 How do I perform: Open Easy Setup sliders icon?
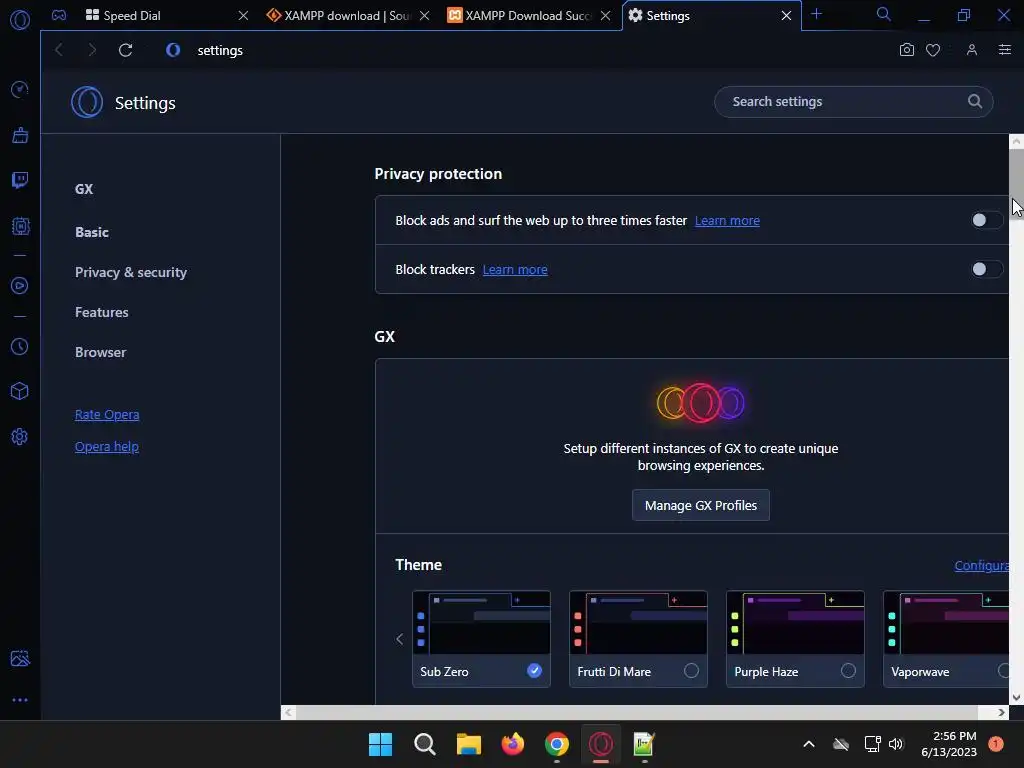[x=1004, y=50]
